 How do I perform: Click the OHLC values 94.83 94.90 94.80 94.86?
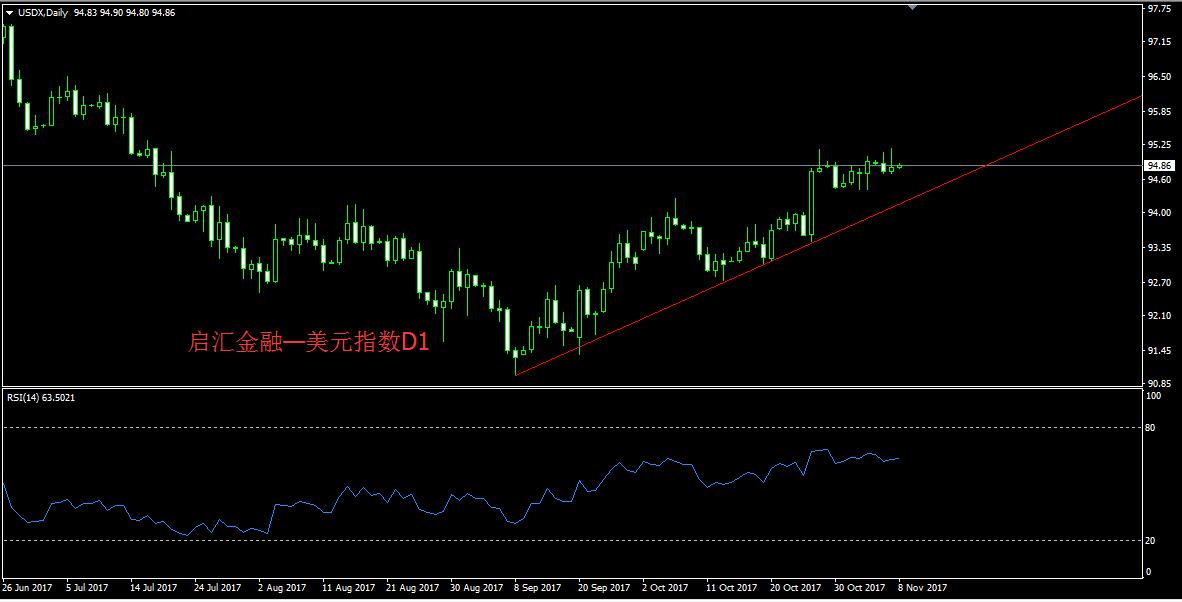click(x=124, y=13)
